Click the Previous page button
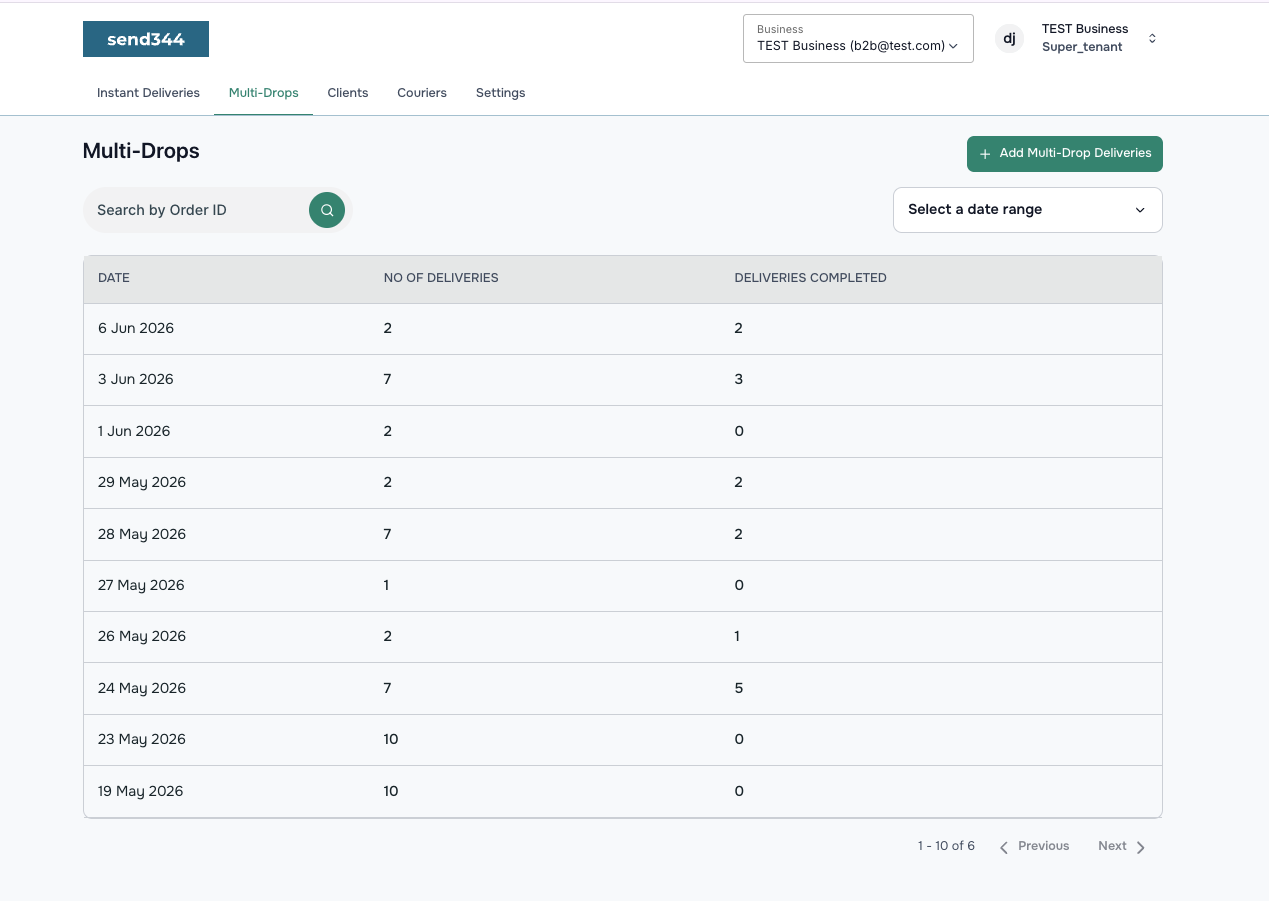The width and height of the screenshot is (1269, 901). (x=1035, y=846)
